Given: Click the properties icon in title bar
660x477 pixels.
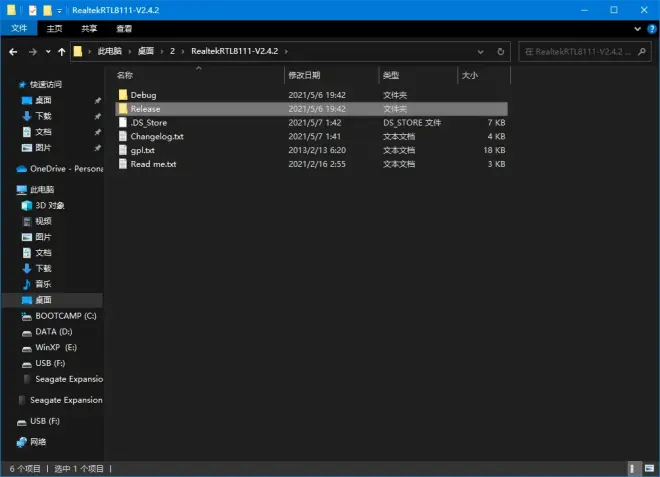Looking at the screenshot, I should click(x=32, y=10).
